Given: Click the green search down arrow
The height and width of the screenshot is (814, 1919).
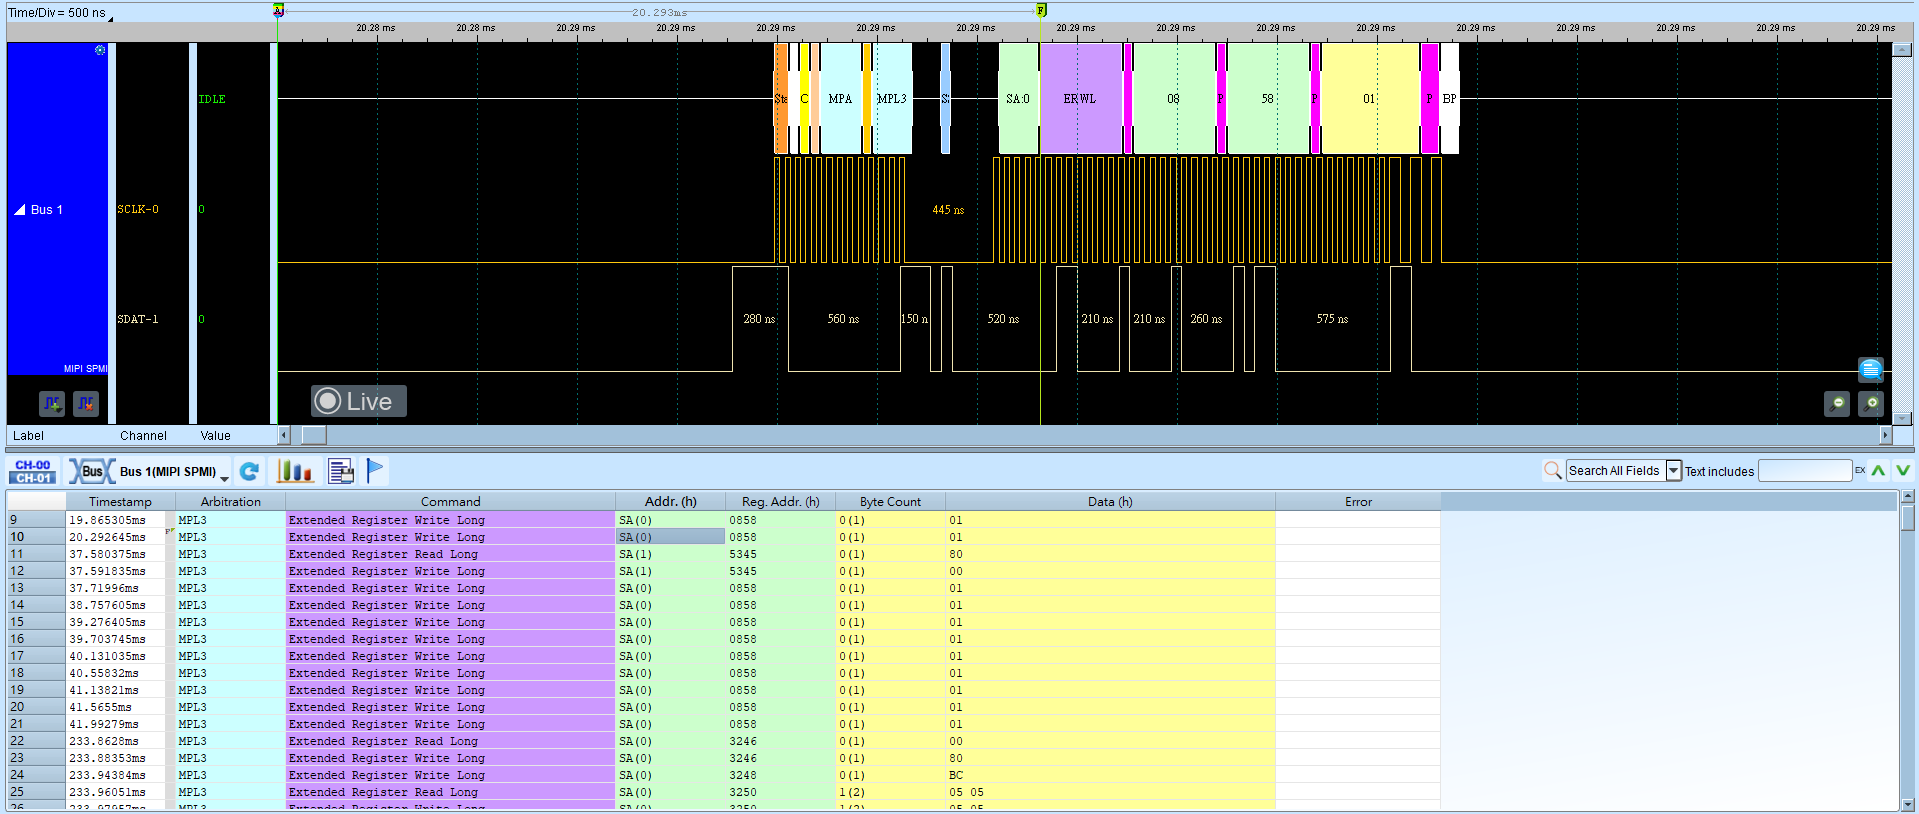Looking at the screenshot, I should click(1903, 471).
